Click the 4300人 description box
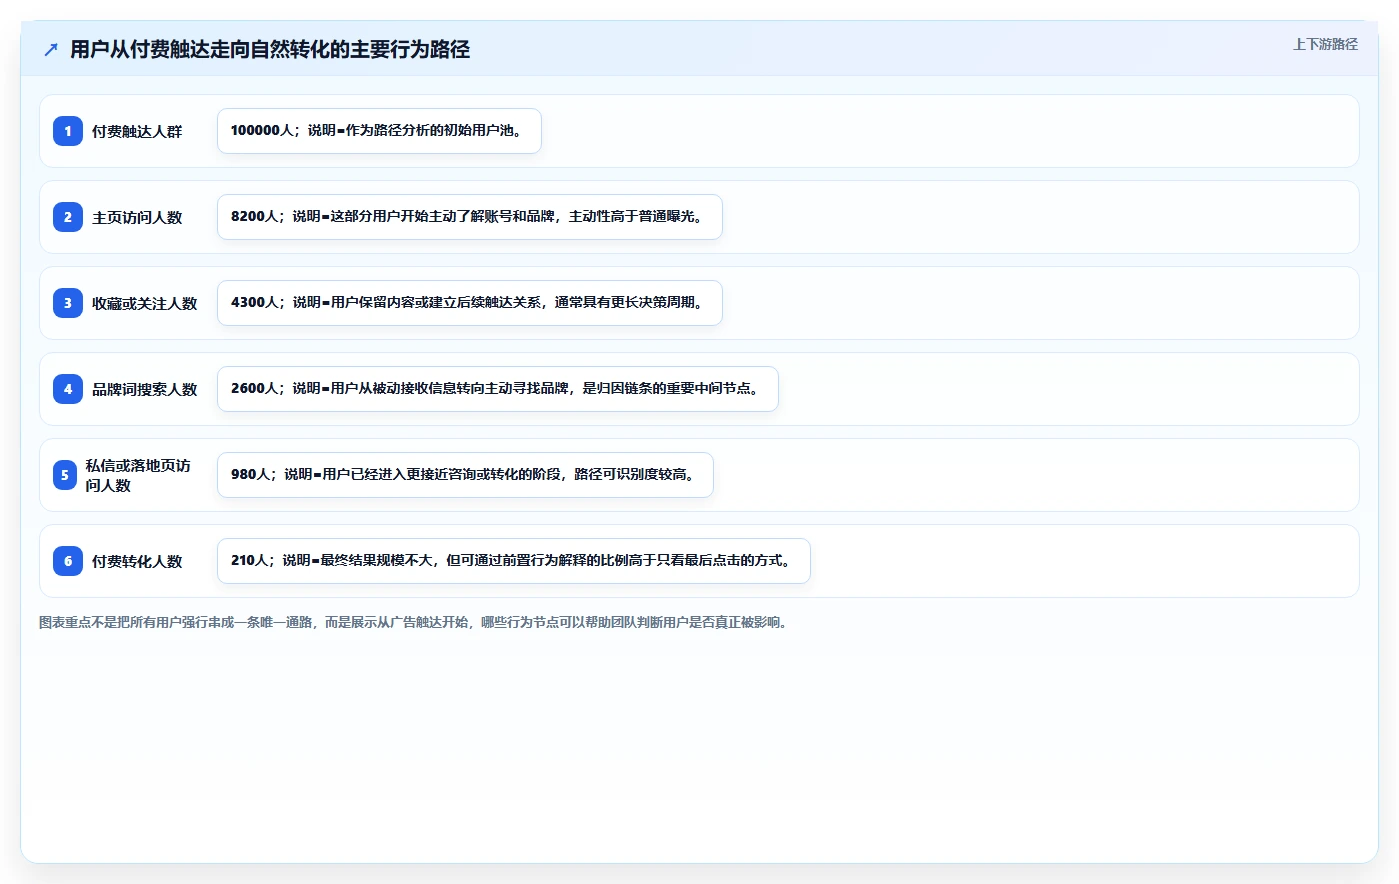The width and height of the screenshot is (1399, 884). click(470, 303)
